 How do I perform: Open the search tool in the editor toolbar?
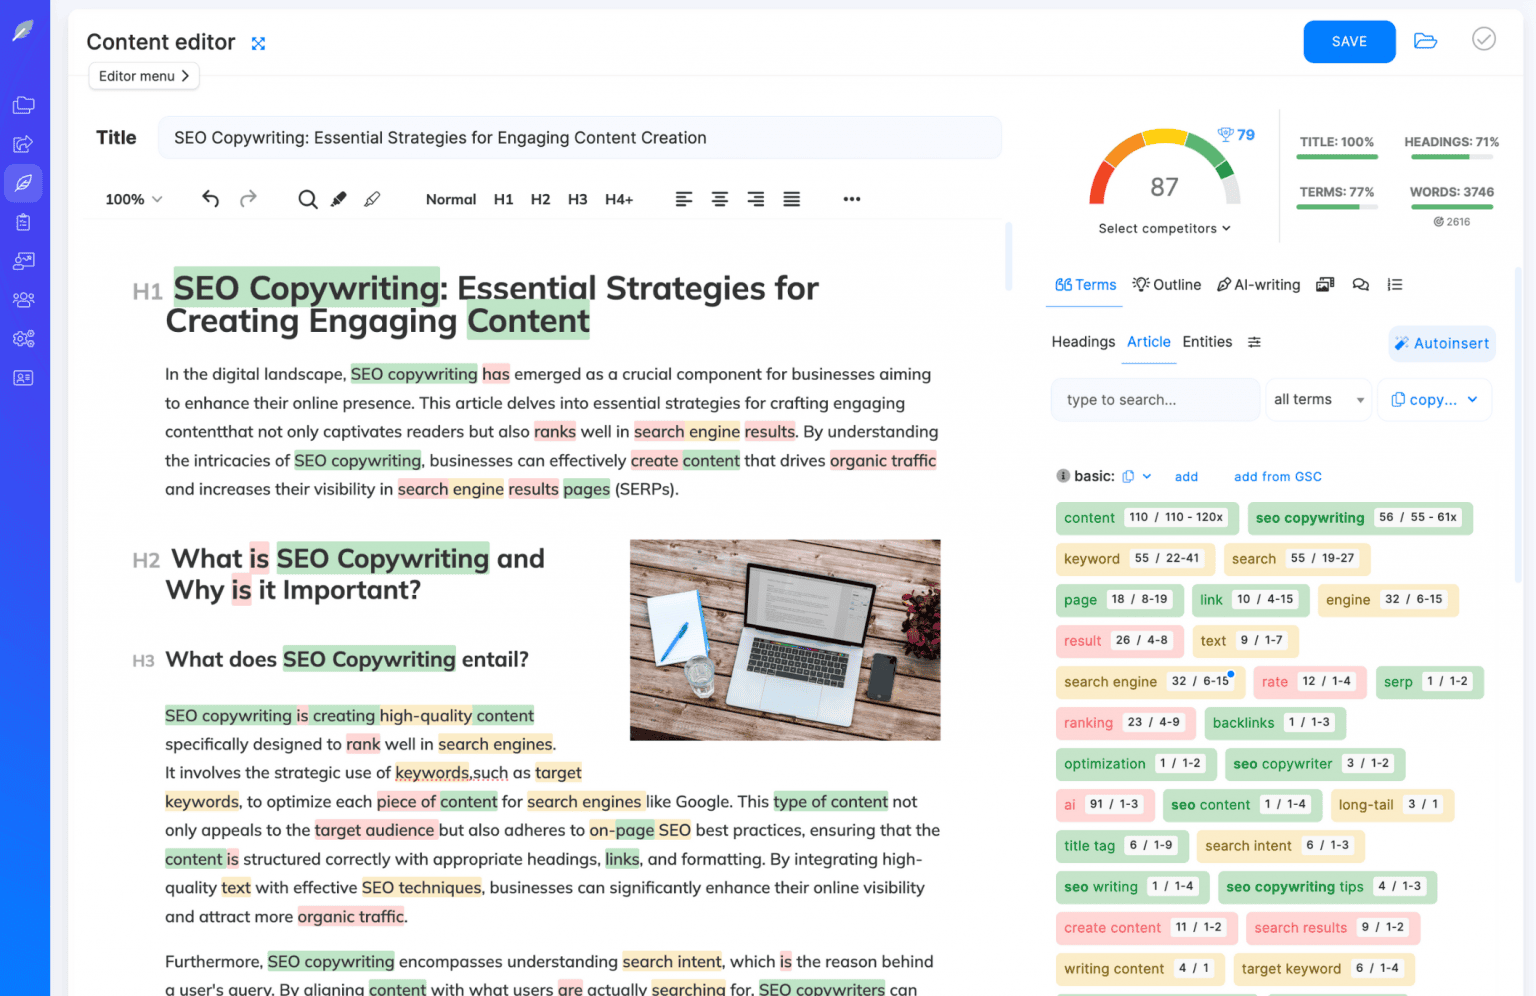click(307, 198)
